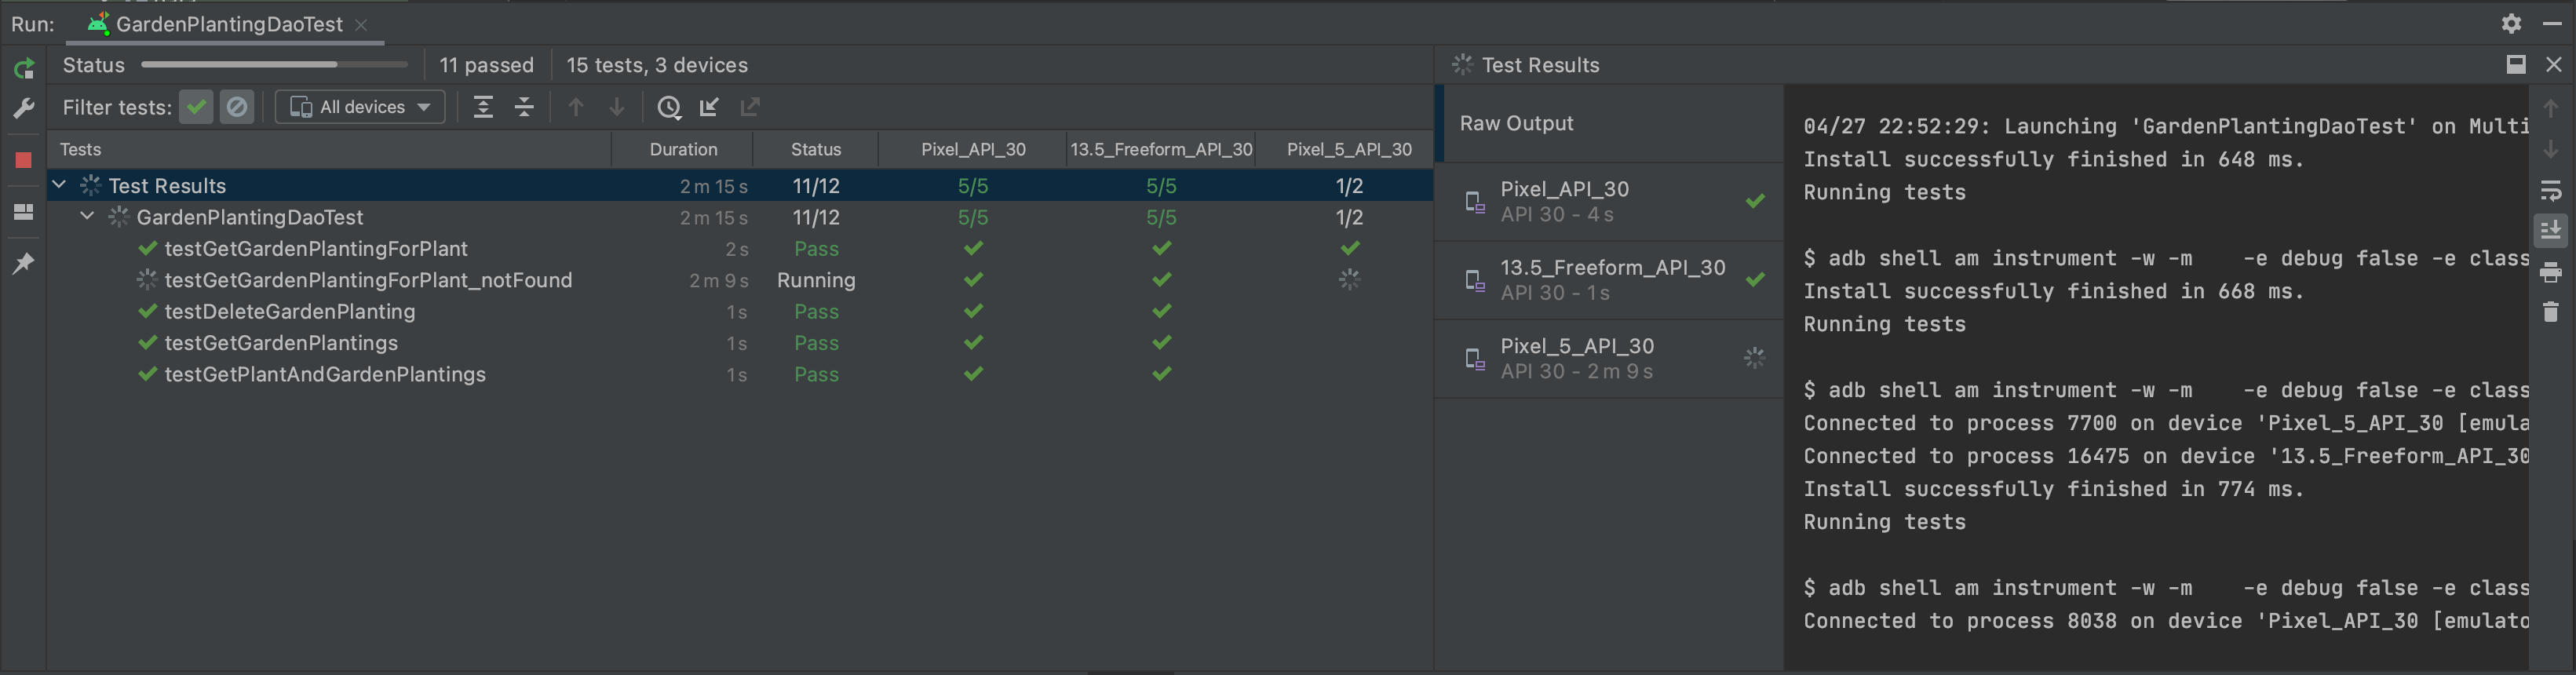2576x675 pixels.
Task: Expand all test rows
Action: (x=483, y=107)
